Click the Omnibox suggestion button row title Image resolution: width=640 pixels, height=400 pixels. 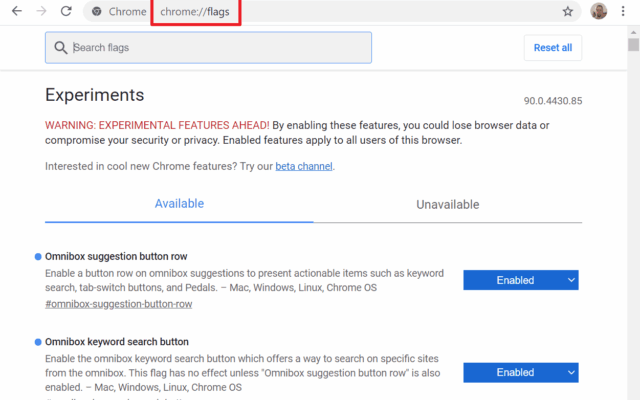tap(116, 256)
